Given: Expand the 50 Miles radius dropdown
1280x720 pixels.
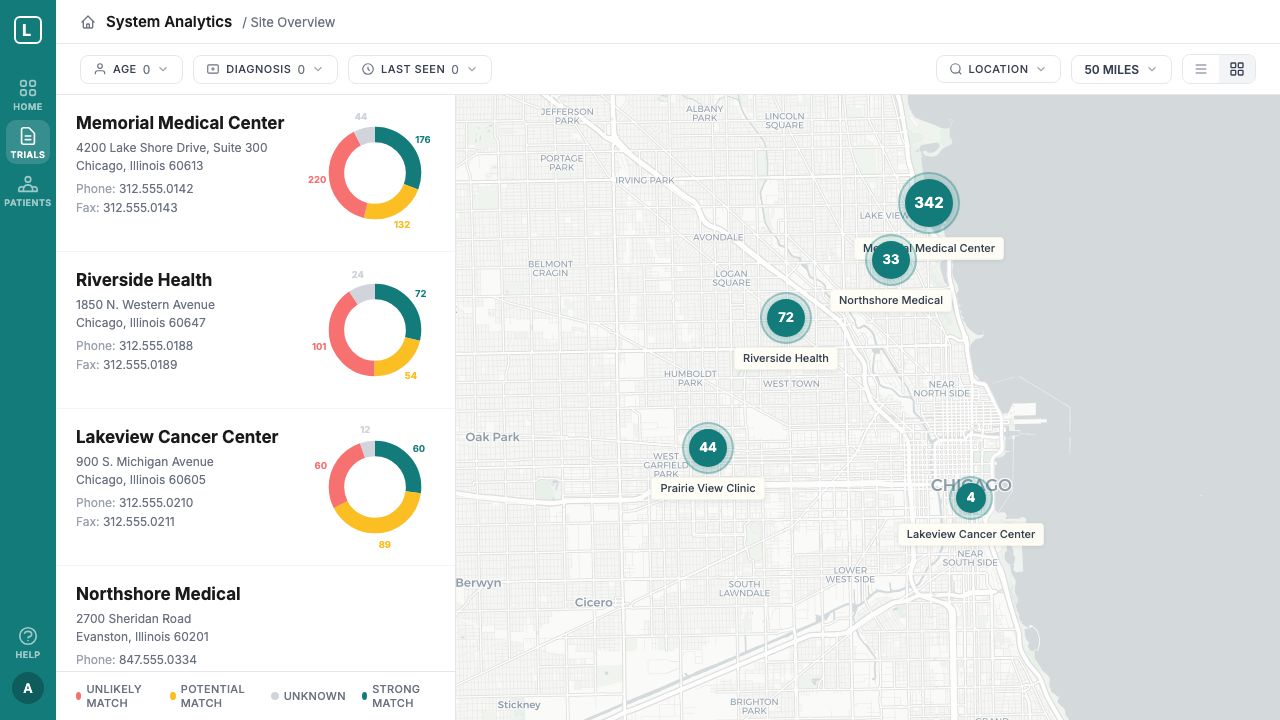Looking at the screenshot, I should 1120,69.
